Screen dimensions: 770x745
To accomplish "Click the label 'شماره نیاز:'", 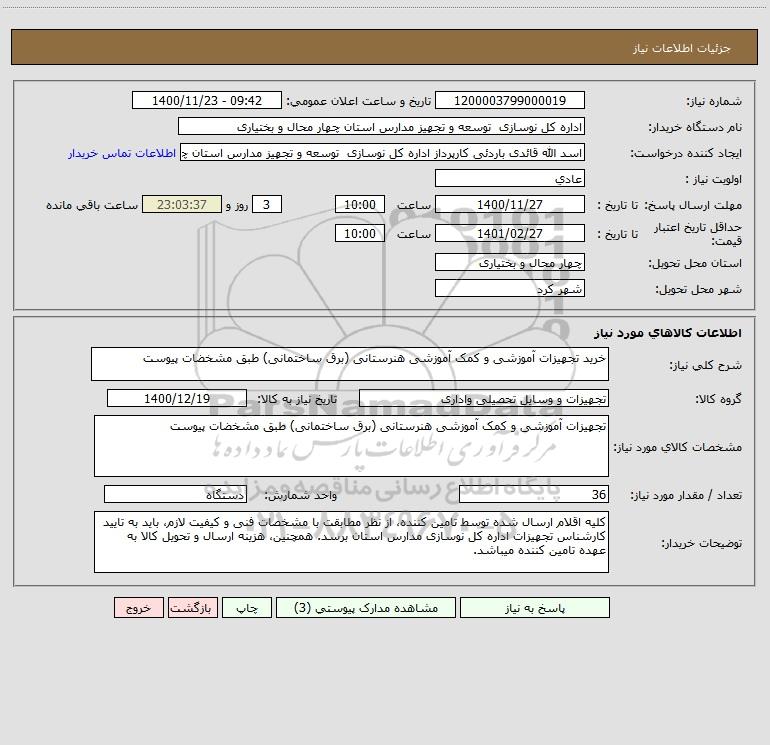I will (x=714, y=102).
